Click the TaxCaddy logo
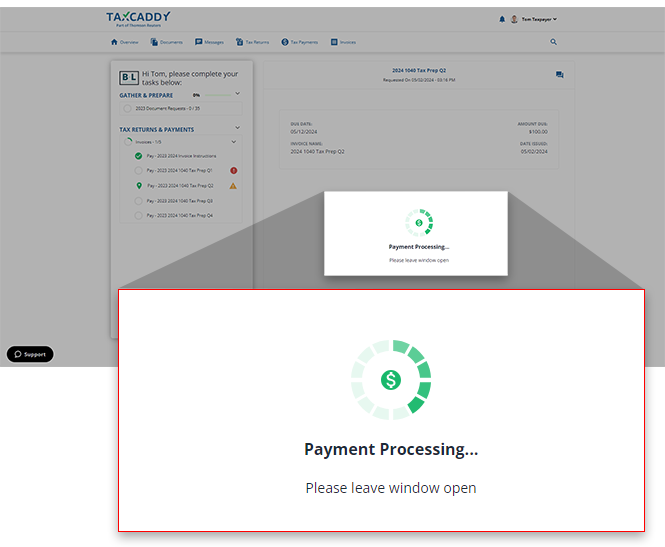This screenshot has height=547, width=665. [x=138, y=18]
